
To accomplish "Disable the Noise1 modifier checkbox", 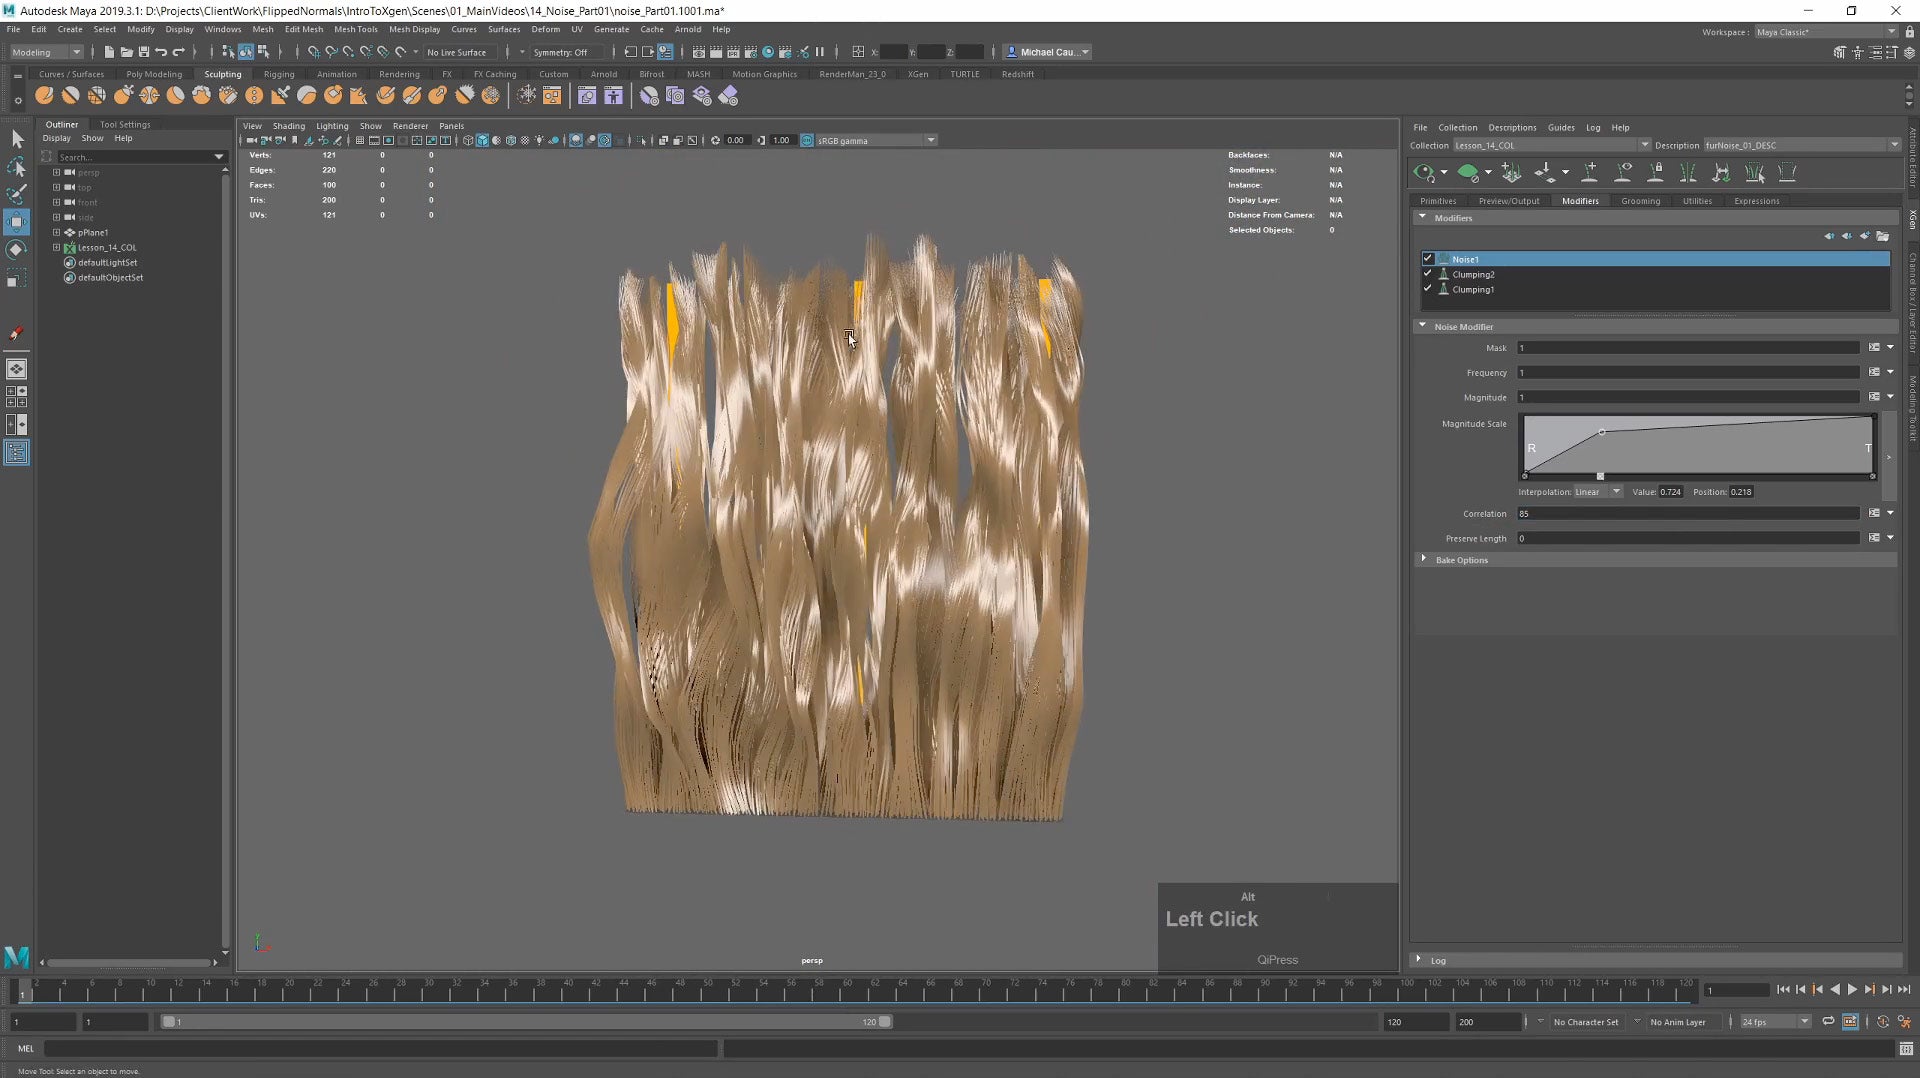I will 1428,259.
